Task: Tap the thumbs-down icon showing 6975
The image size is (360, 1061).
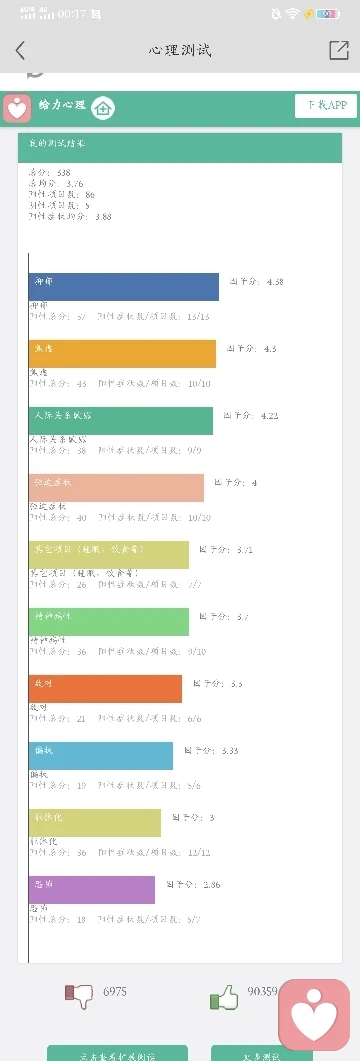Action: [78, 995]
